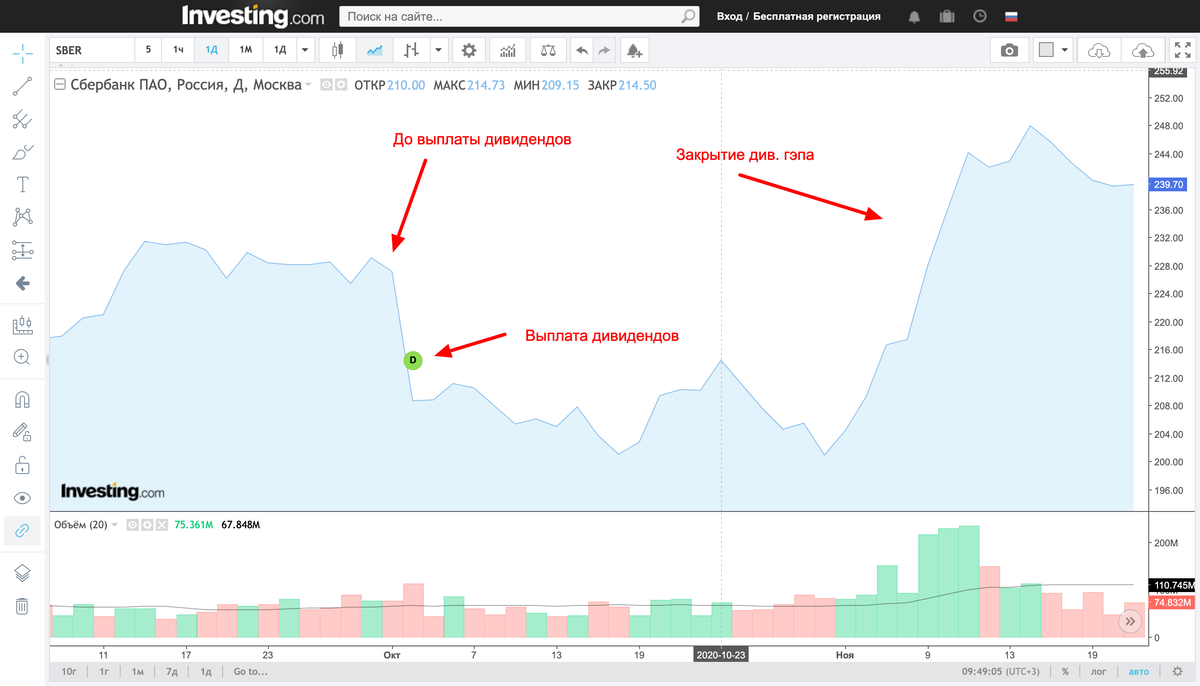The height and width of the screenshot is (686, 1200).
Task: Toggle percent scale %
Action: (x=1066, y=671)
